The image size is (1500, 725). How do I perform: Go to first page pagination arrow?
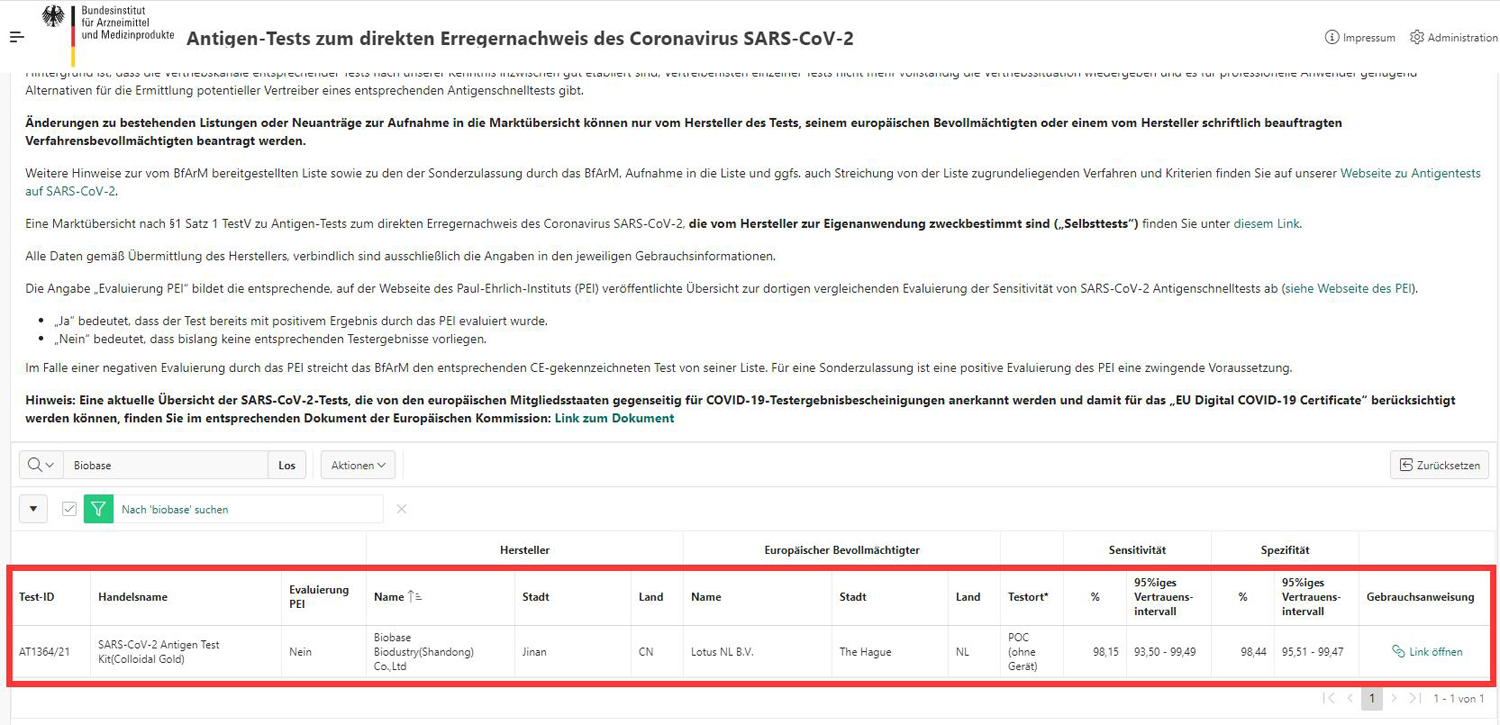coord(1329,698)
